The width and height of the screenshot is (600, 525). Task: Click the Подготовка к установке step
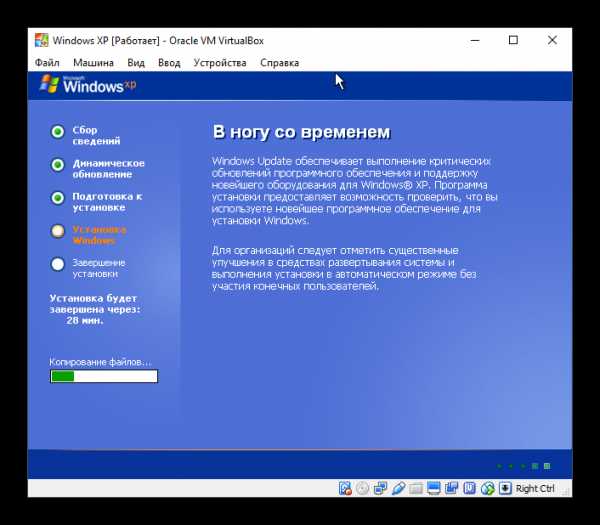(x=107, y=202)
